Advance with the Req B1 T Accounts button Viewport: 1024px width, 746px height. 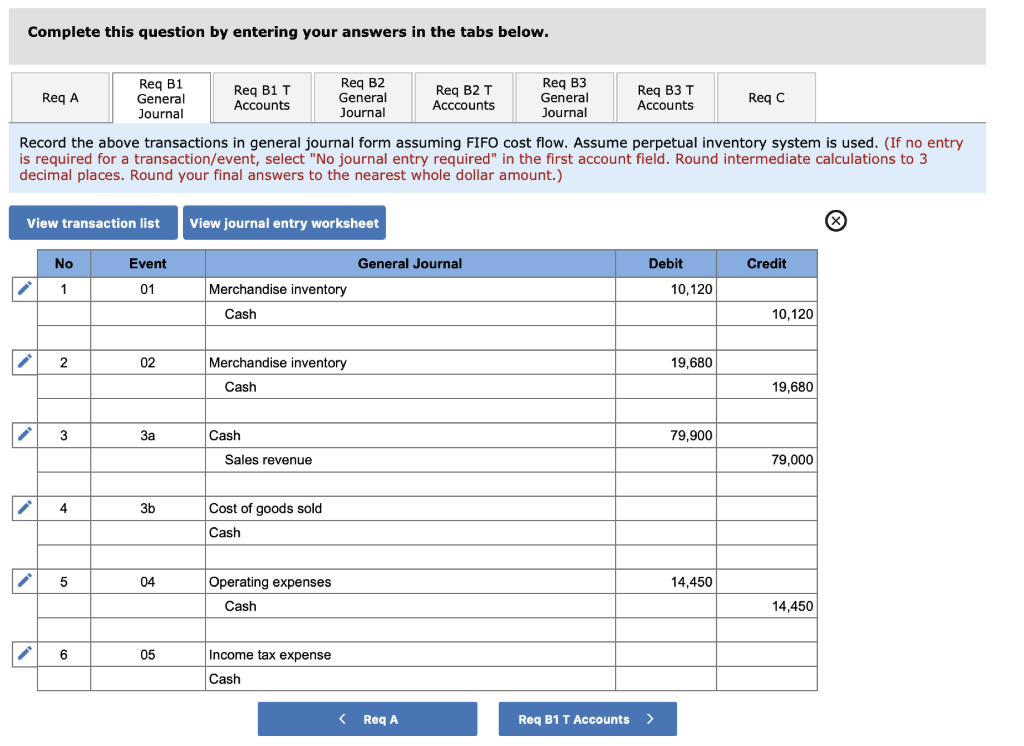point(587,718)
